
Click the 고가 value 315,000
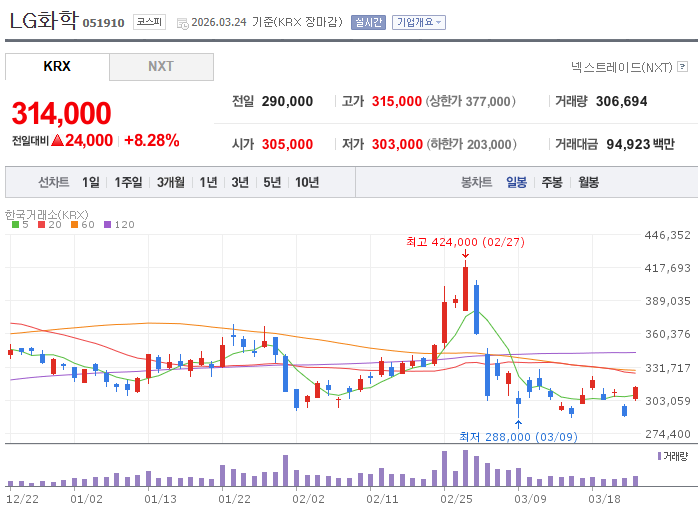click(x=397, y=102)
